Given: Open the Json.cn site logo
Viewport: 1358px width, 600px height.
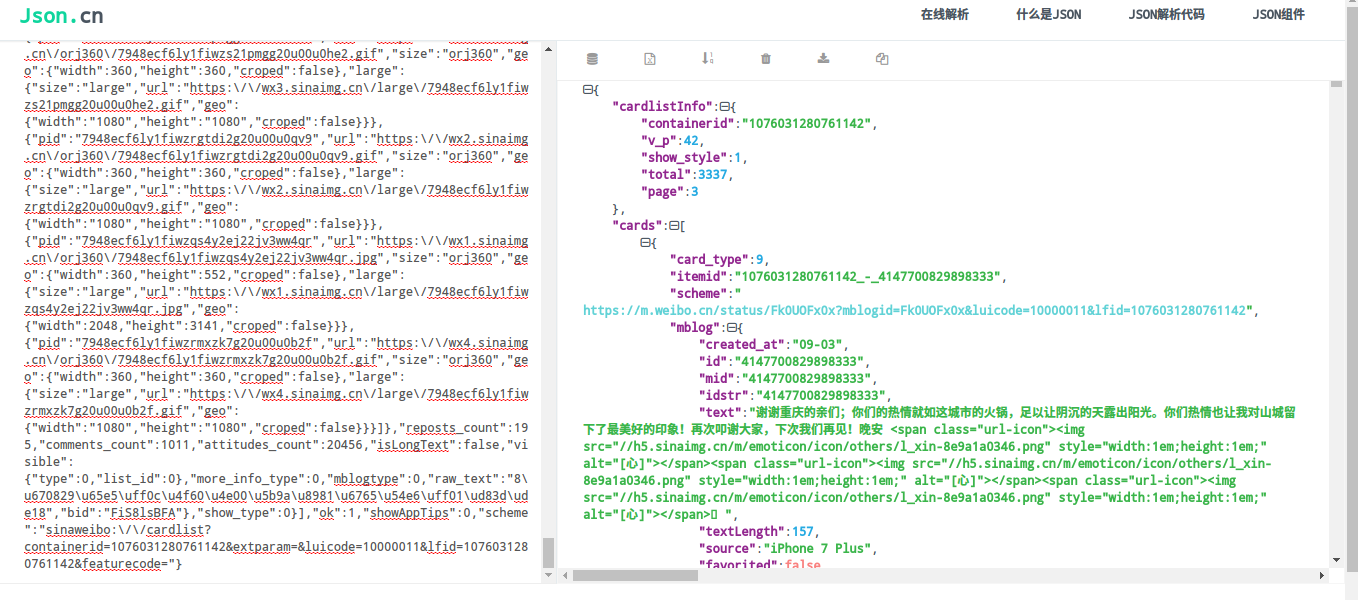Looking at the screenshot, I should (x=61, y=15).
